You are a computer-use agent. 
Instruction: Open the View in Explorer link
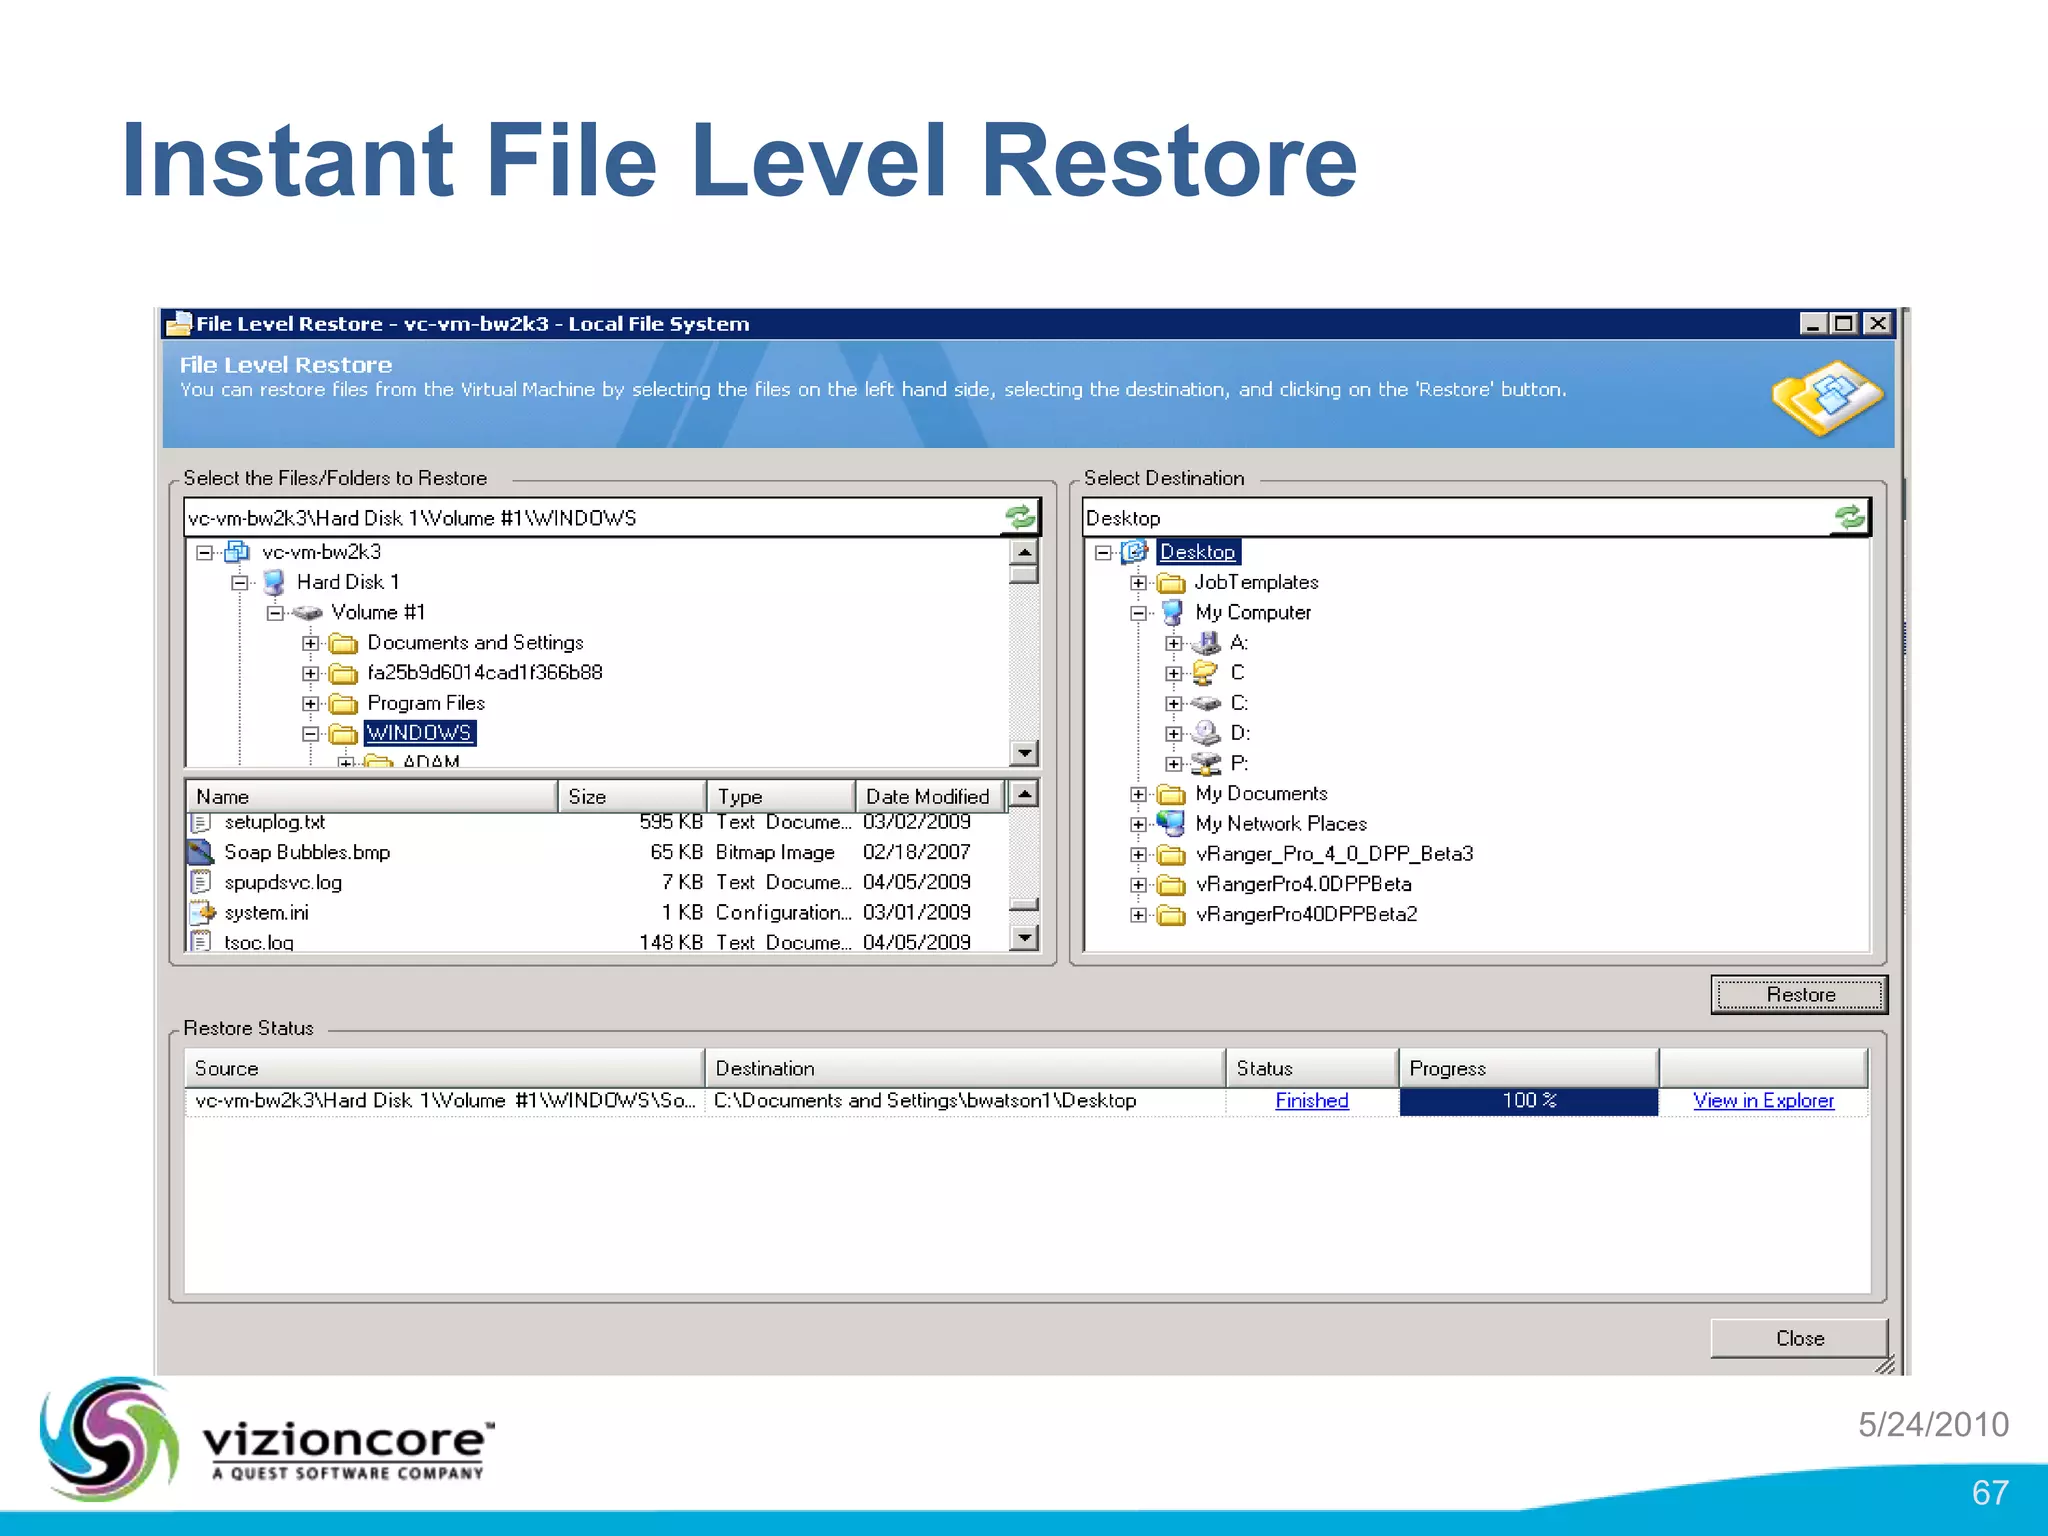(x=1763, y=1100)
